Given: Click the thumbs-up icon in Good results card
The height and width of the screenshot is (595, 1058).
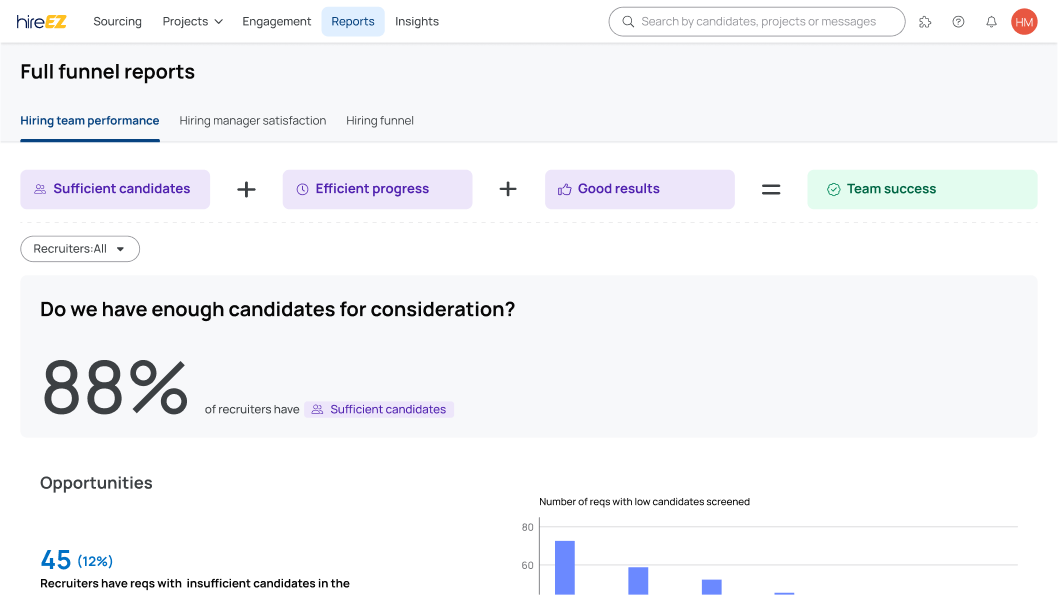Looking at the screenshot, I should (x=564, y=189).
